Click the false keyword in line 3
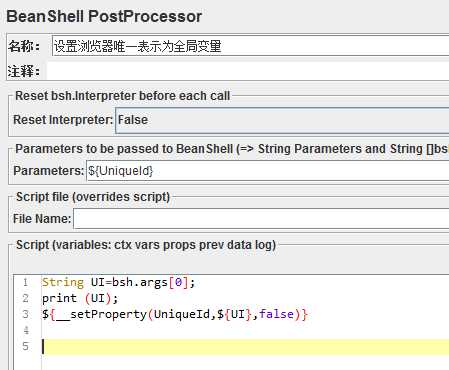The height and width of the screenshot is (370, 449). [x=276, y=314]
